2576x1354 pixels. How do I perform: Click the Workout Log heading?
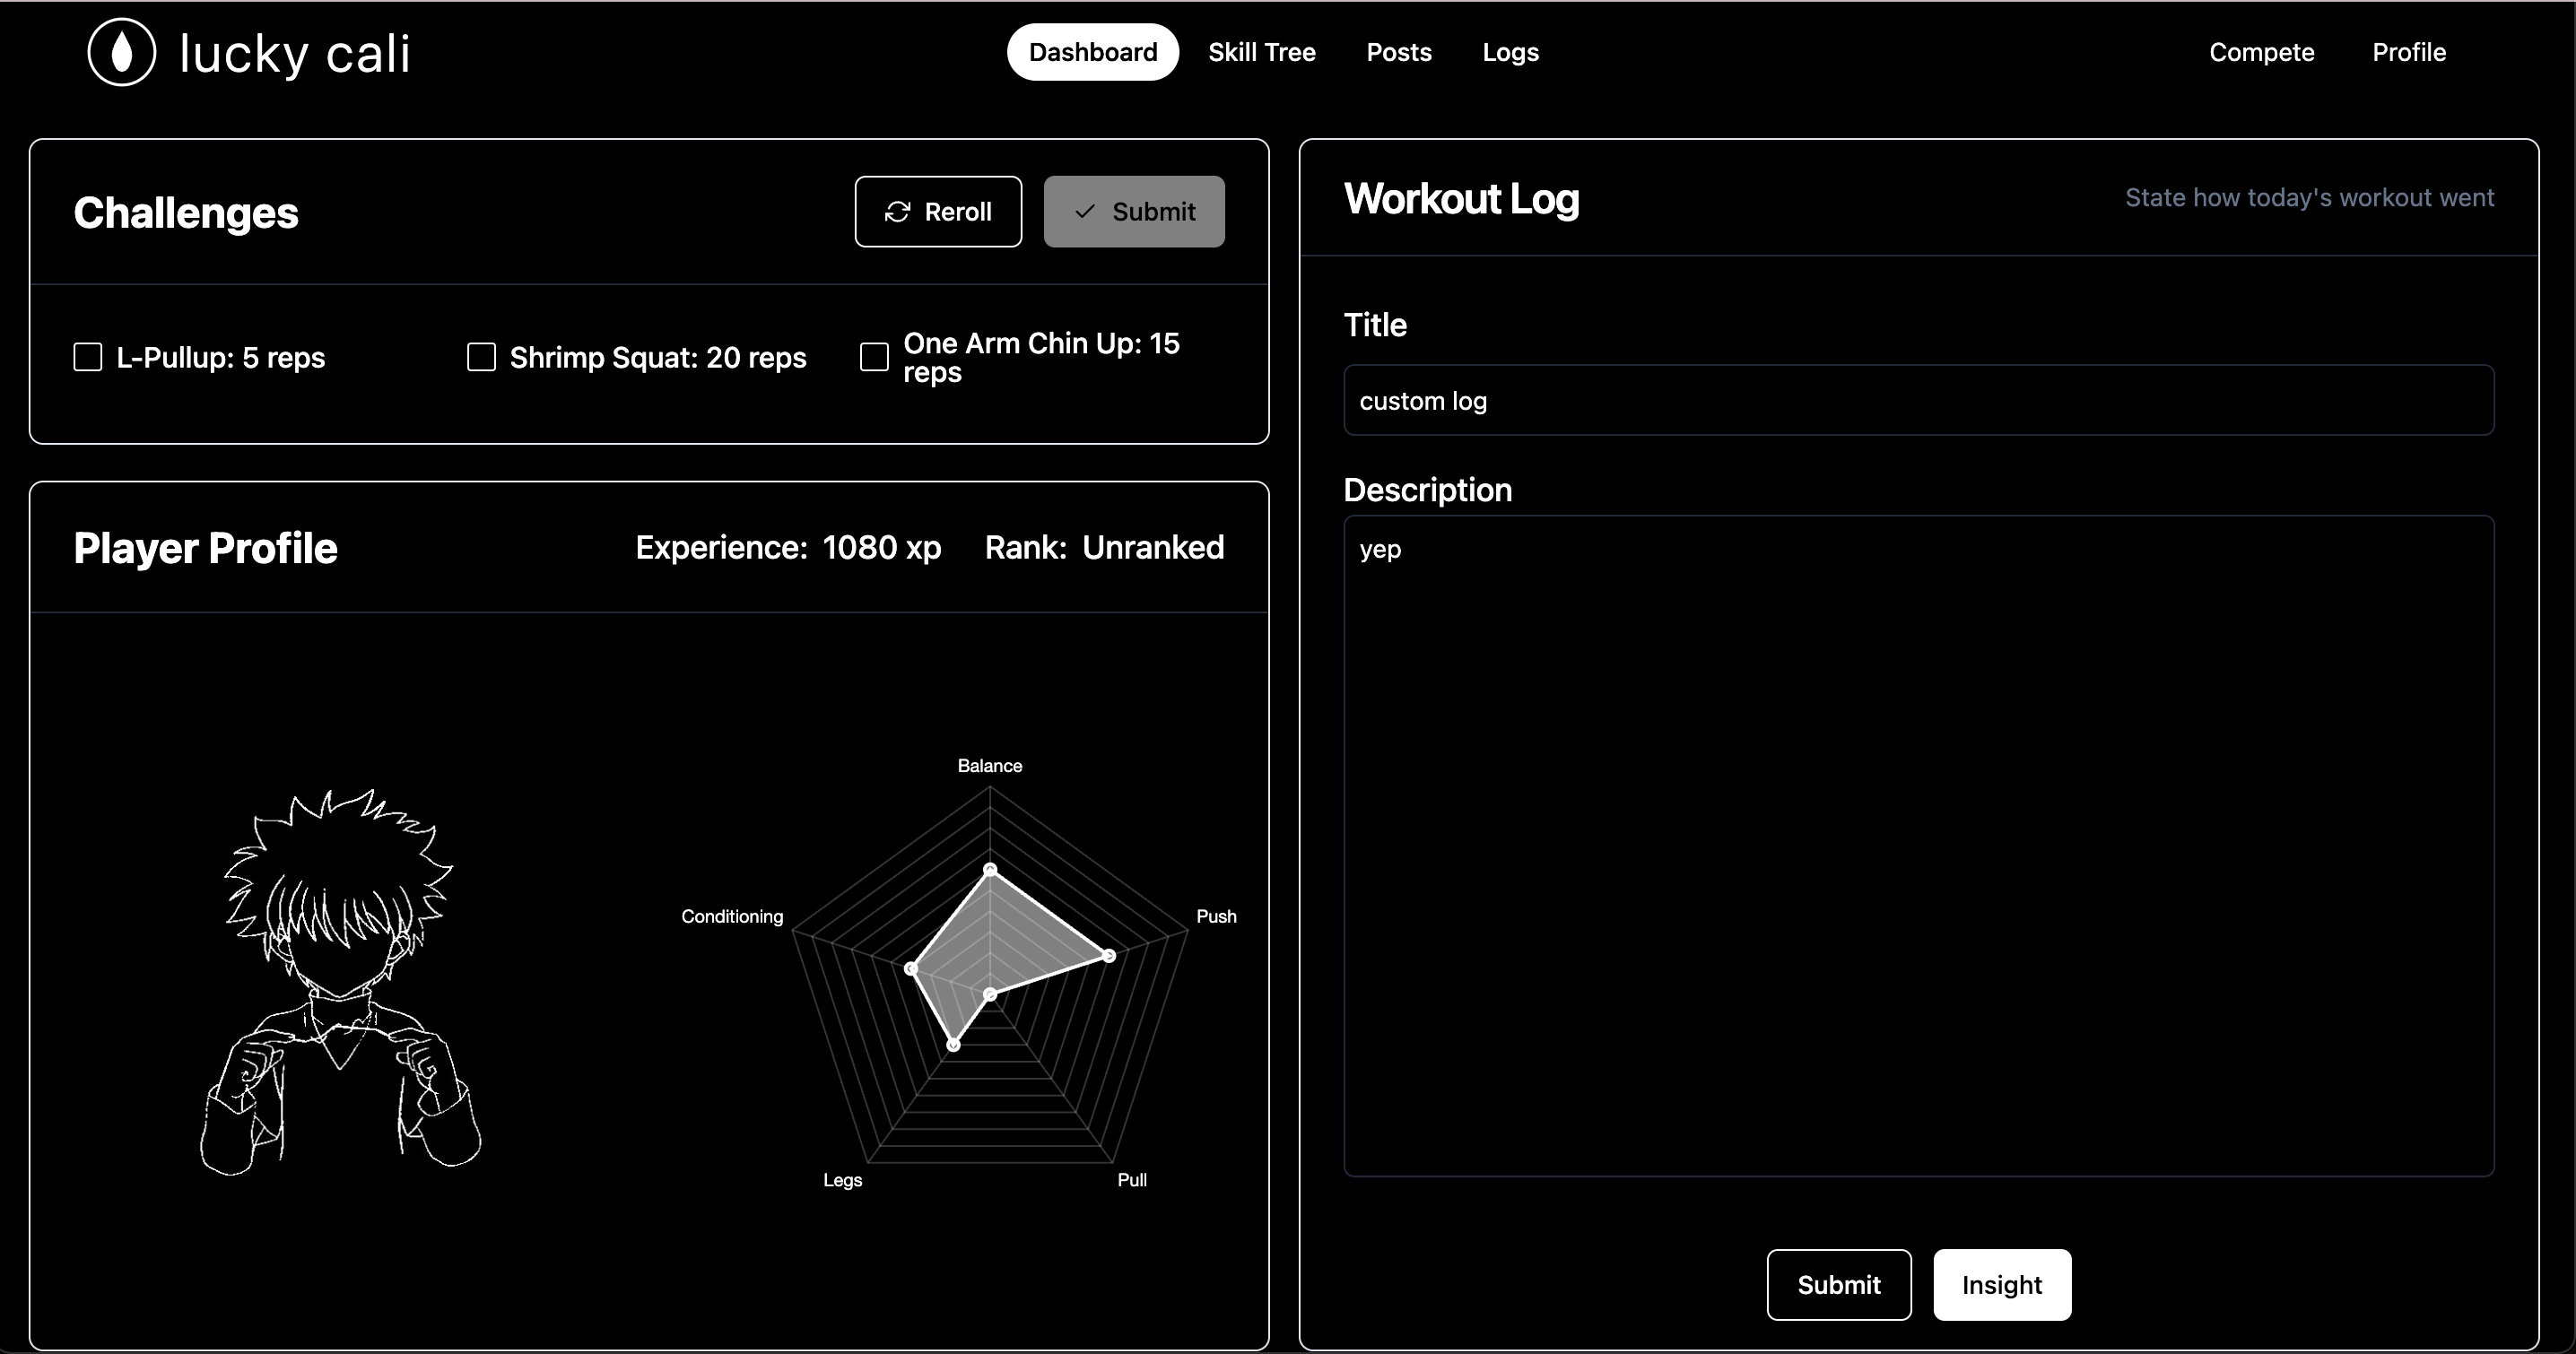point(1461,199)
